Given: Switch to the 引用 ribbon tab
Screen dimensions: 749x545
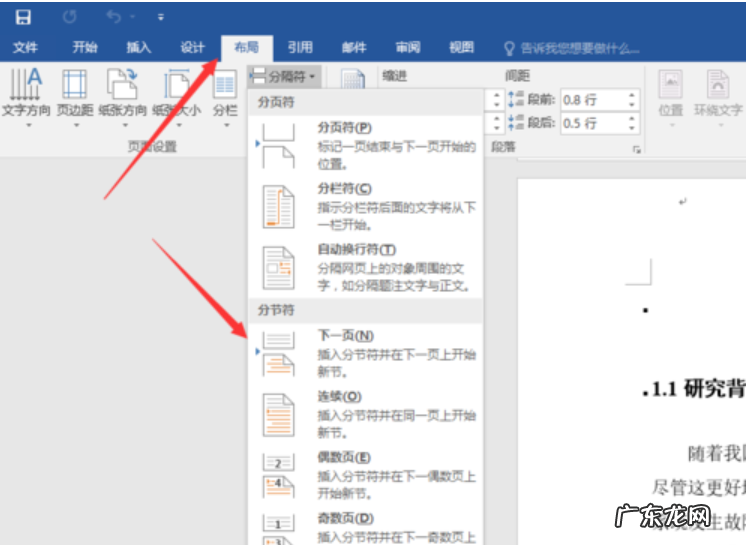Looking at the screenshot, I should click(300, 47).
